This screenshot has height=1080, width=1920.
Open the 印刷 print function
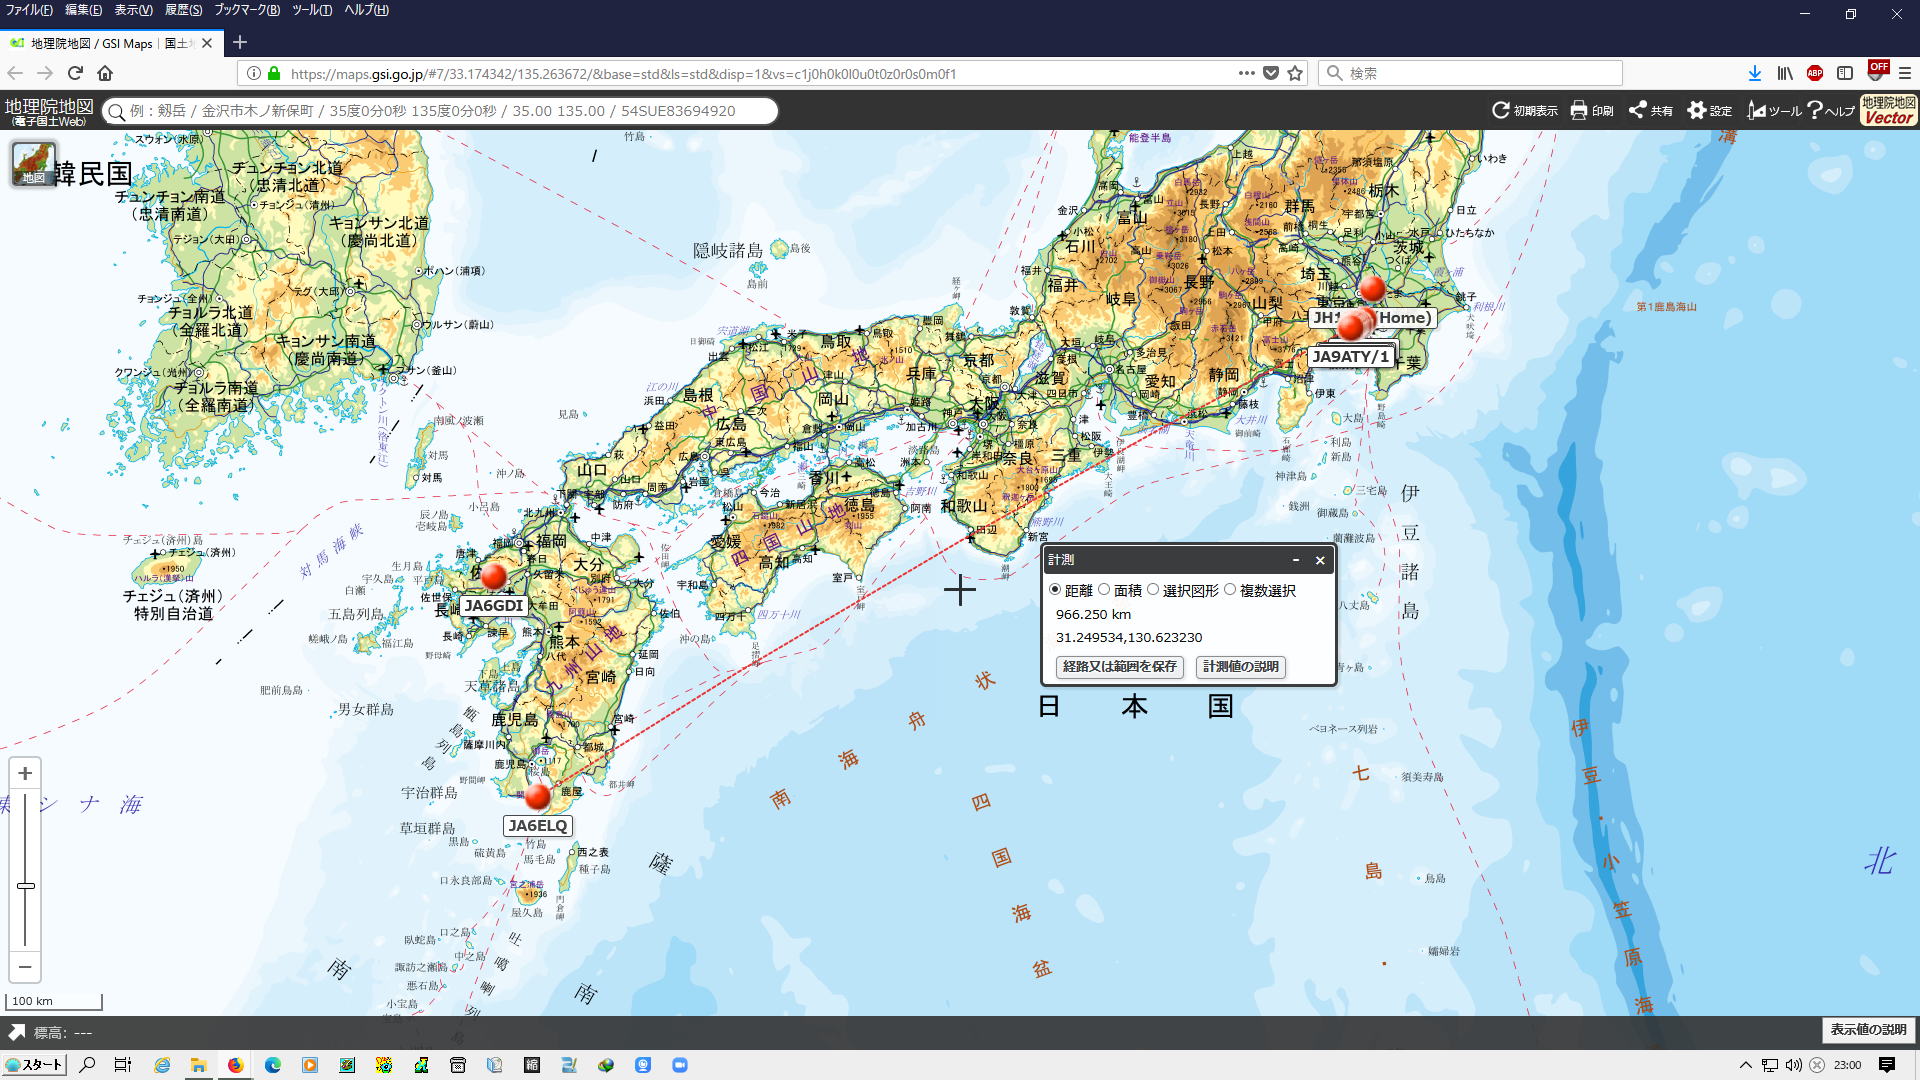pos(1592,110)
